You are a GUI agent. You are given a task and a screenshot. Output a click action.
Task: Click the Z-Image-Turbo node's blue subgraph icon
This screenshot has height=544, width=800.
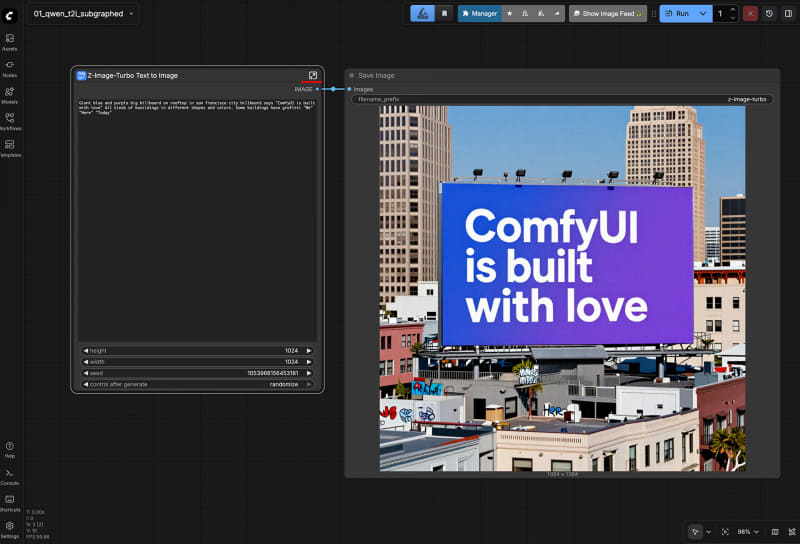click(x=81, y=76)
